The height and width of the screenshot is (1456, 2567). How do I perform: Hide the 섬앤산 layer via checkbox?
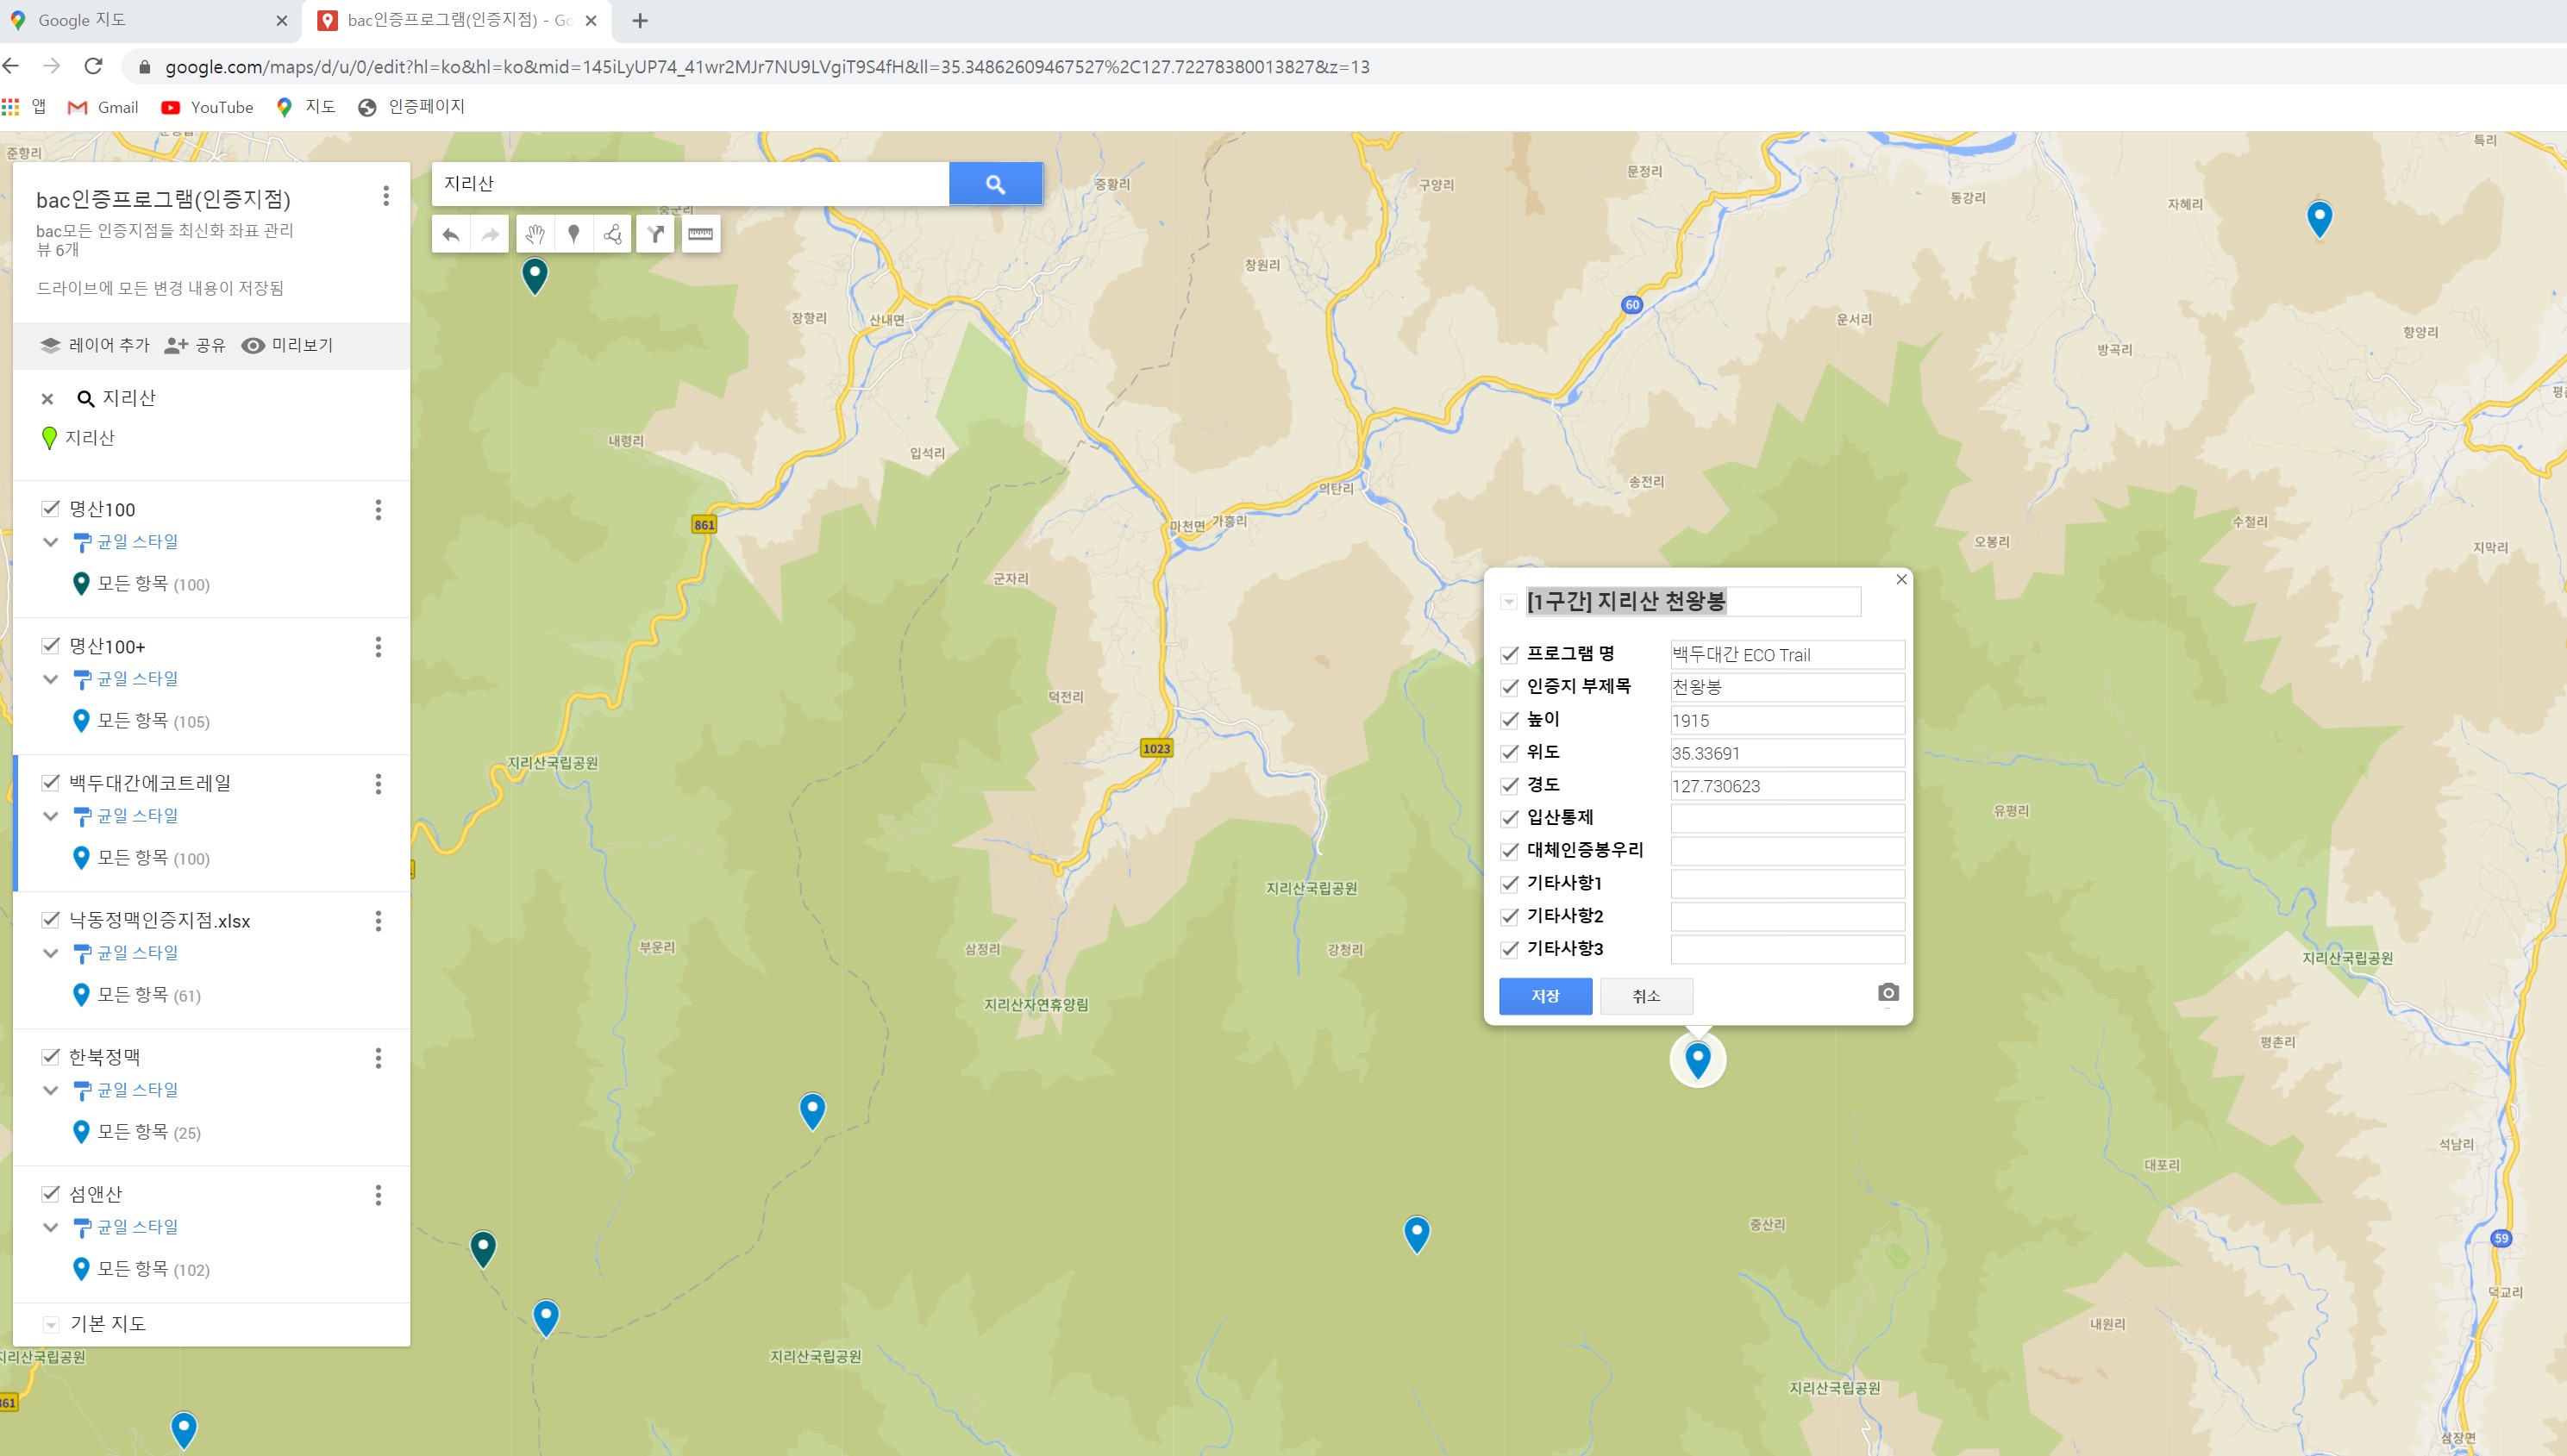[x=50, y=1194]
